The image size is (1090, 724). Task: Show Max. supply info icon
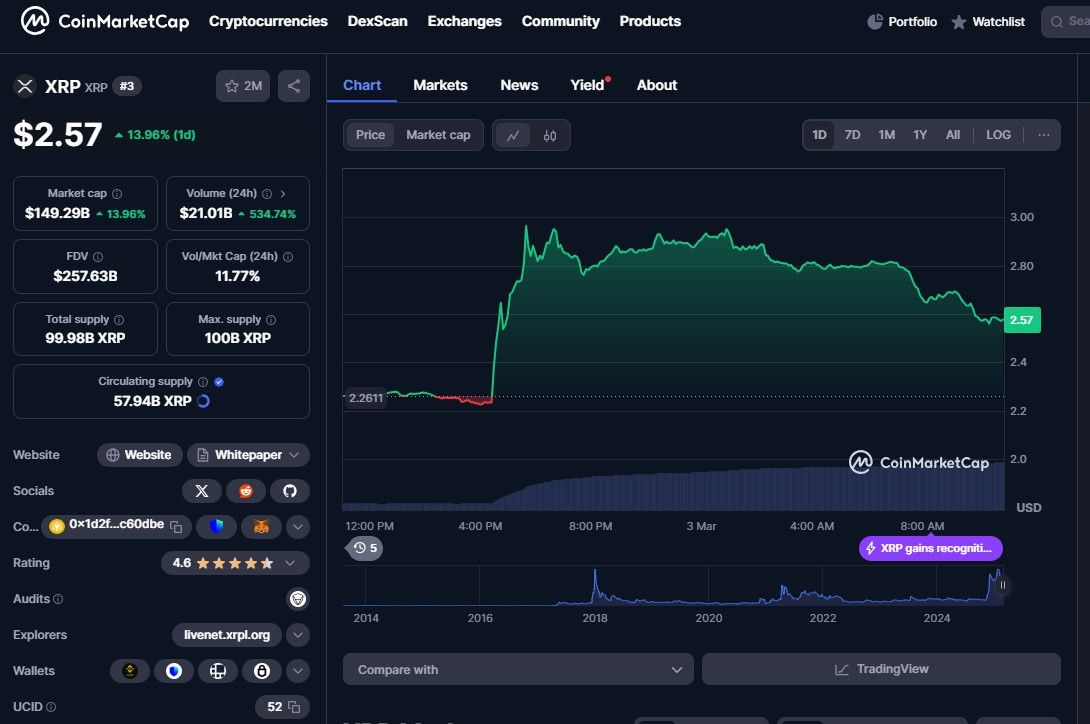coord(271,320)
